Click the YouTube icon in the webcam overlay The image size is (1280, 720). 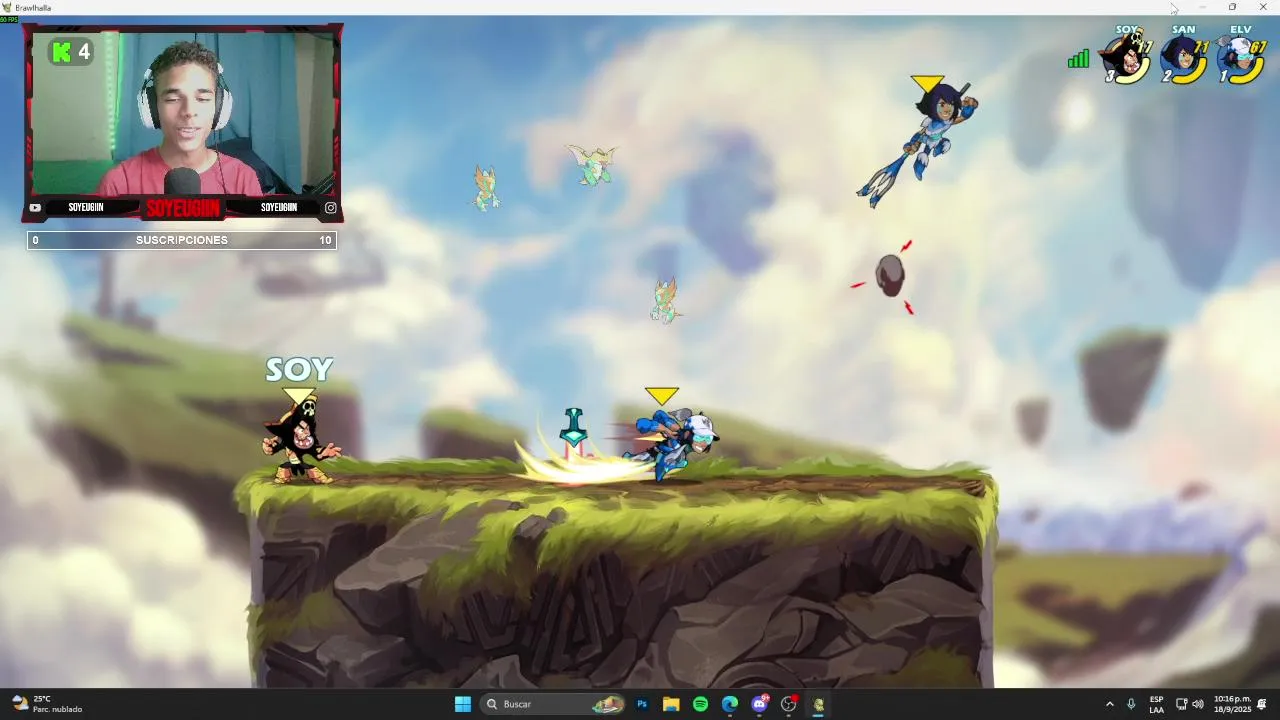click(x=35, y=208)
